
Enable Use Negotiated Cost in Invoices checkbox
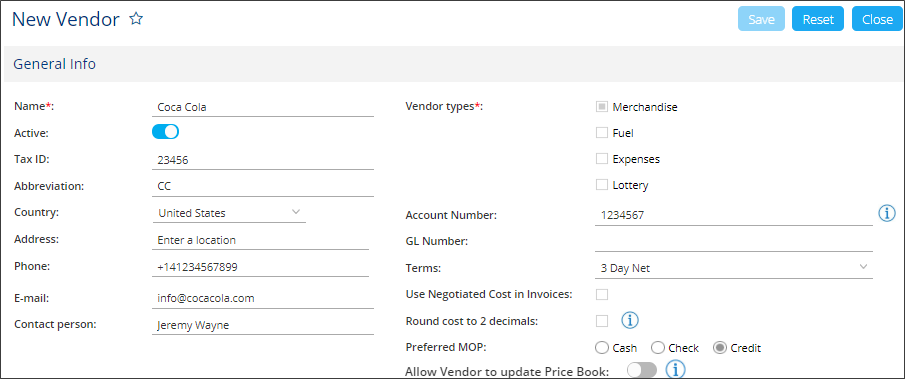[x=602, y=294]
